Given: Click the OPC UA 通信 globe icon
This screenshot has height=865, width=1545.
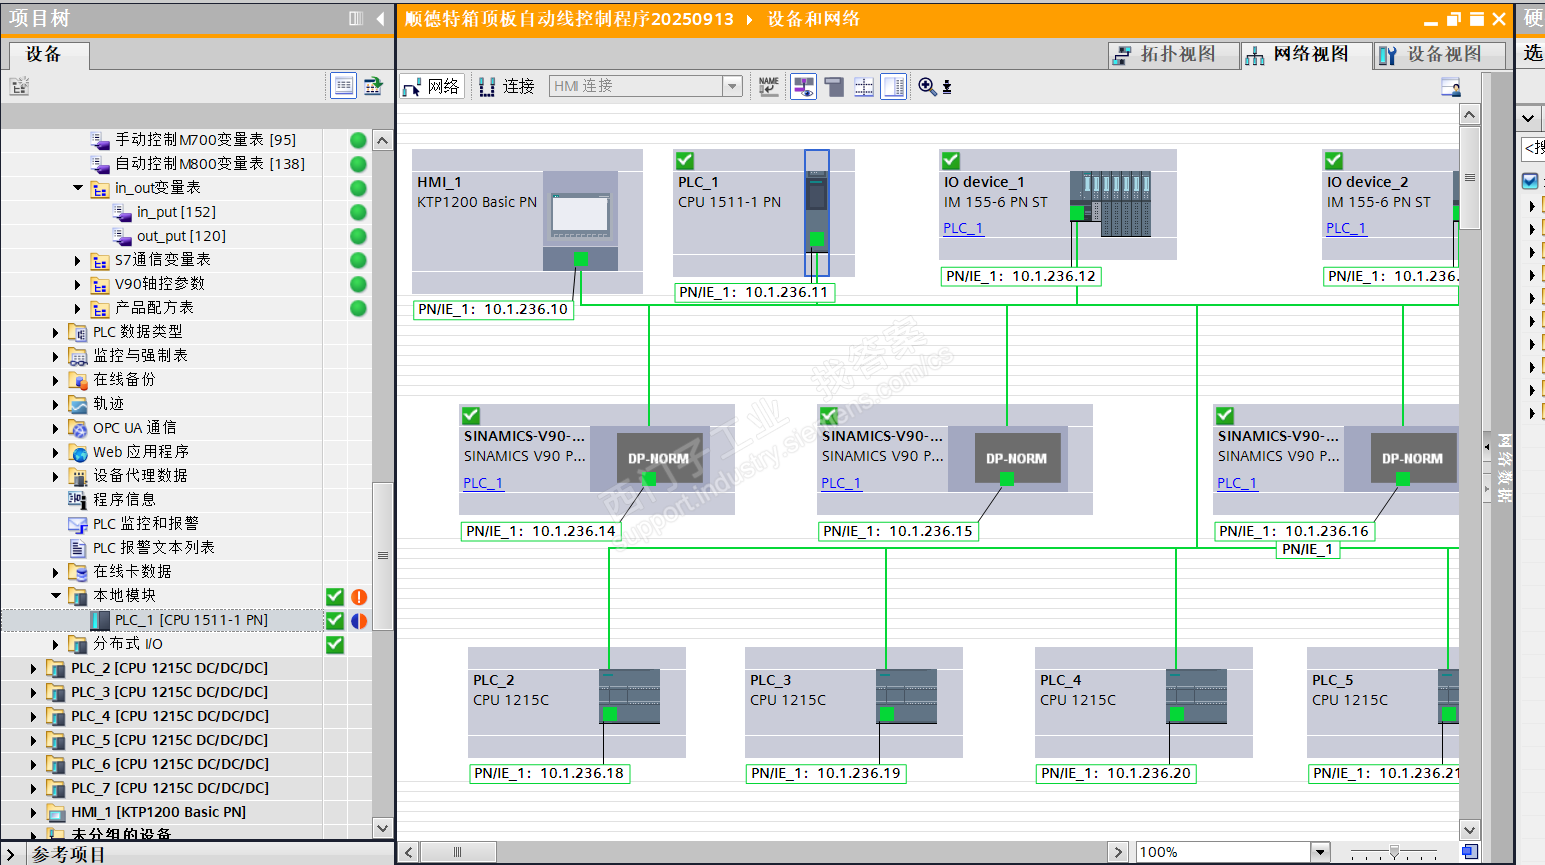Looking at the screenshot, I should point(78,428).
